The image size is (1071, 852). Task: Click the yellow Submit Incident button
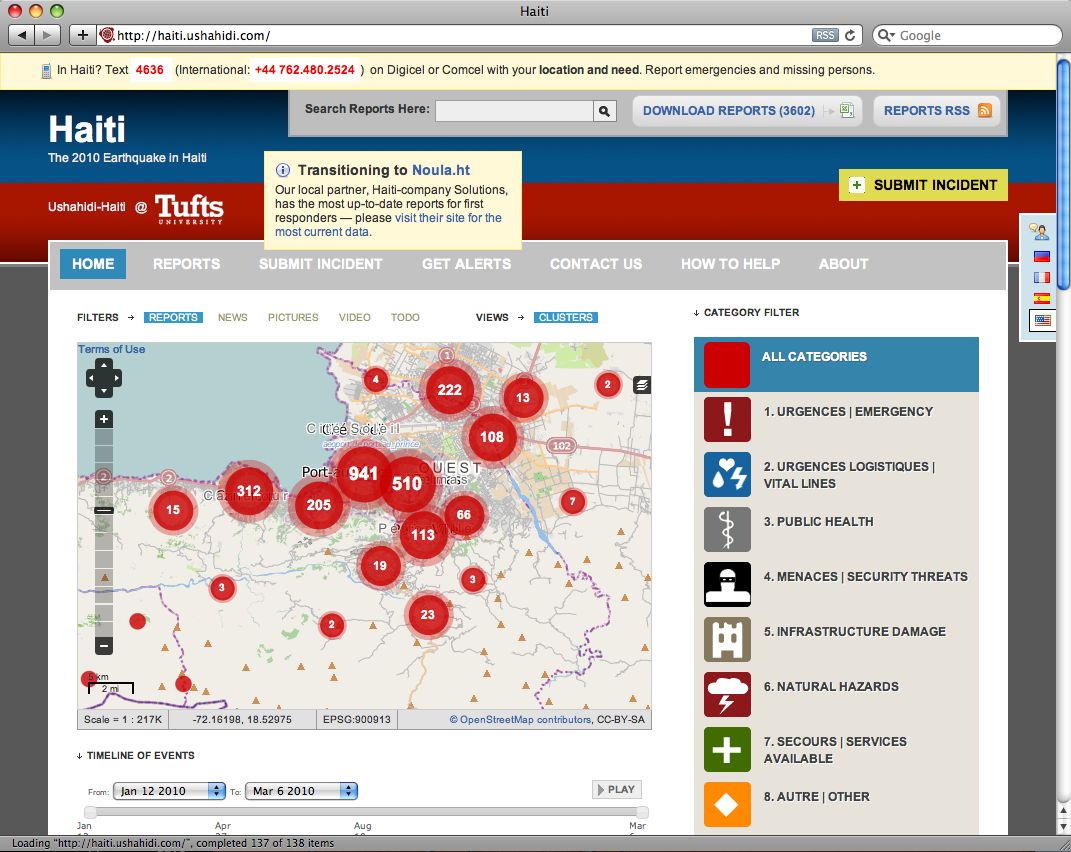(x=923, y=185)
